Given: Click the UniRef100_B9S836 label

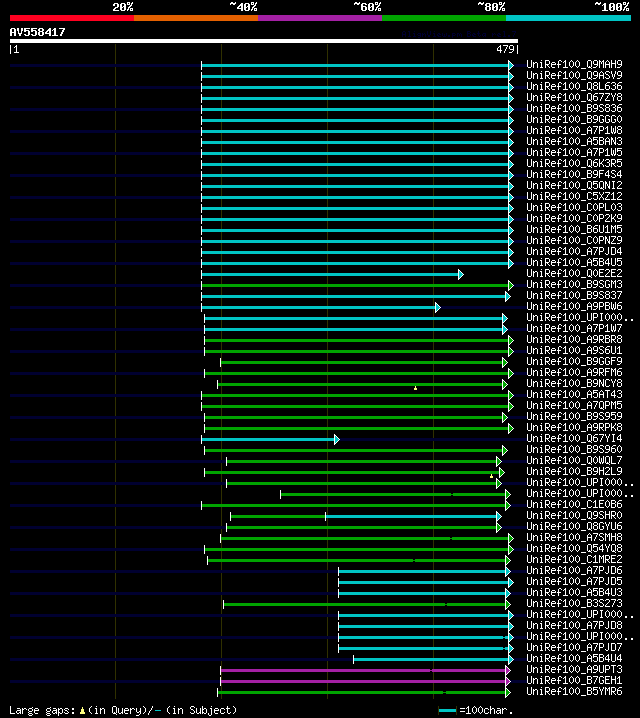Looking at the screenshot, I should click(x=574, y=108).
